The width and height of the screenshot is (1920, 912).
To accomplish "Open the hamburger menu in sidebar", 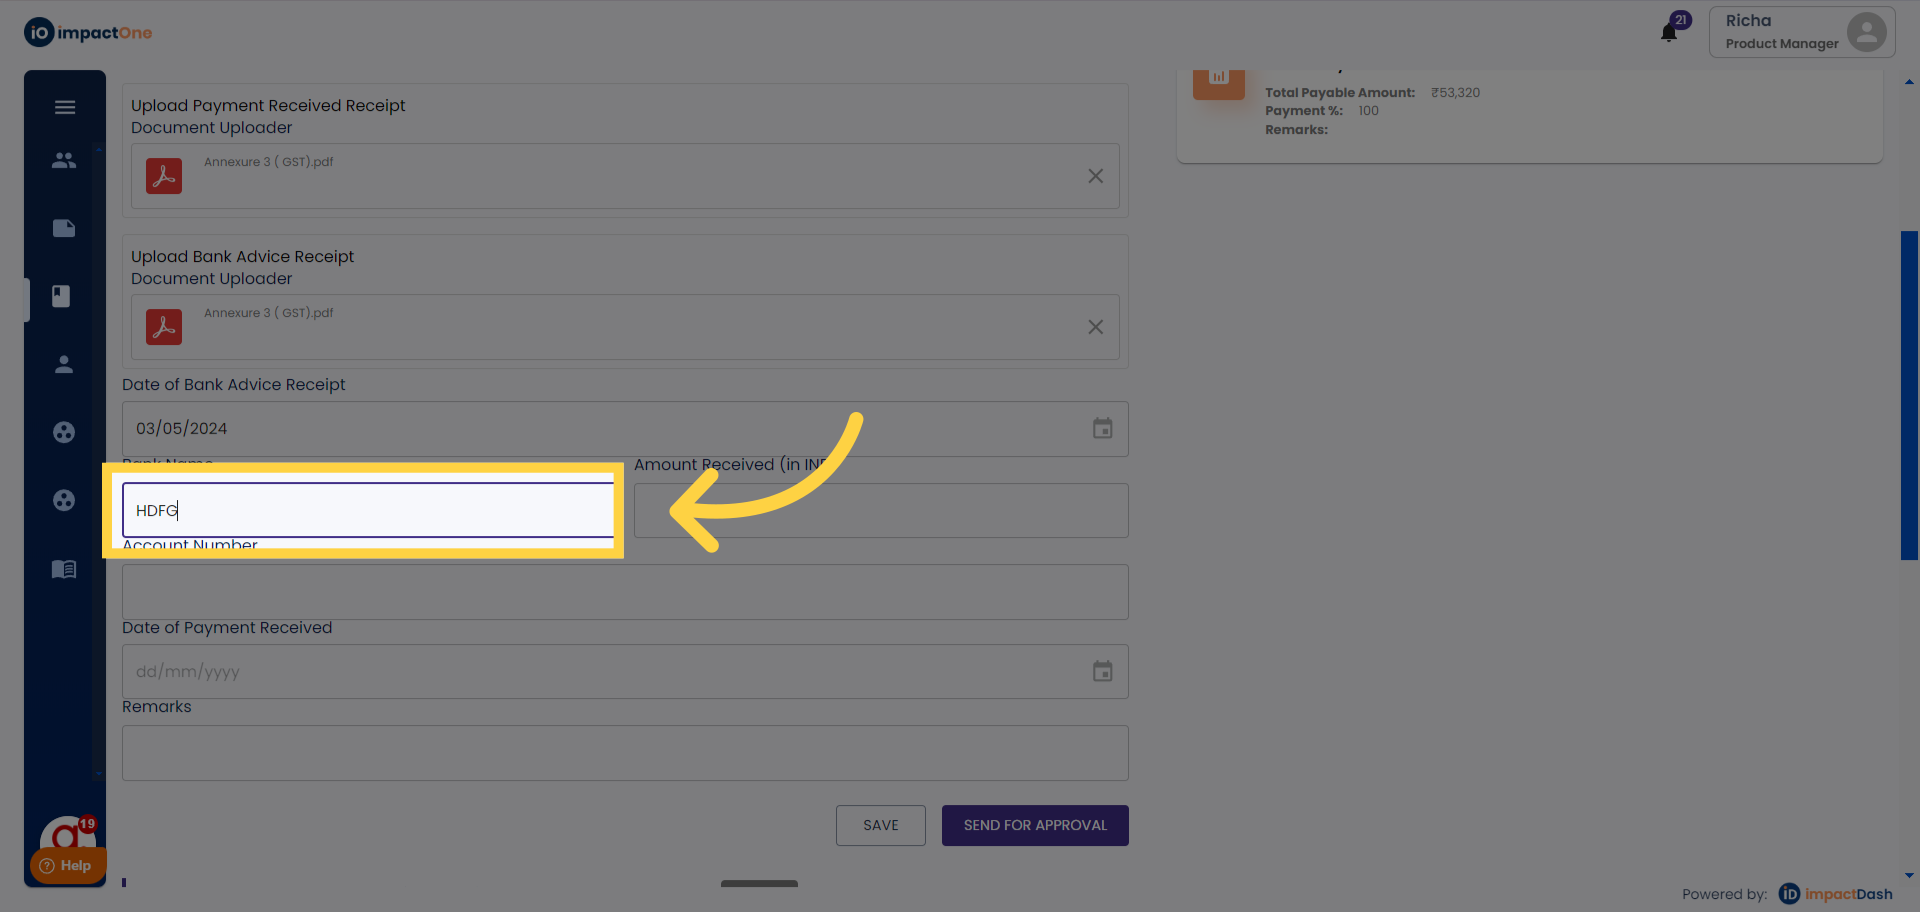I will click(x=65, y=107).
